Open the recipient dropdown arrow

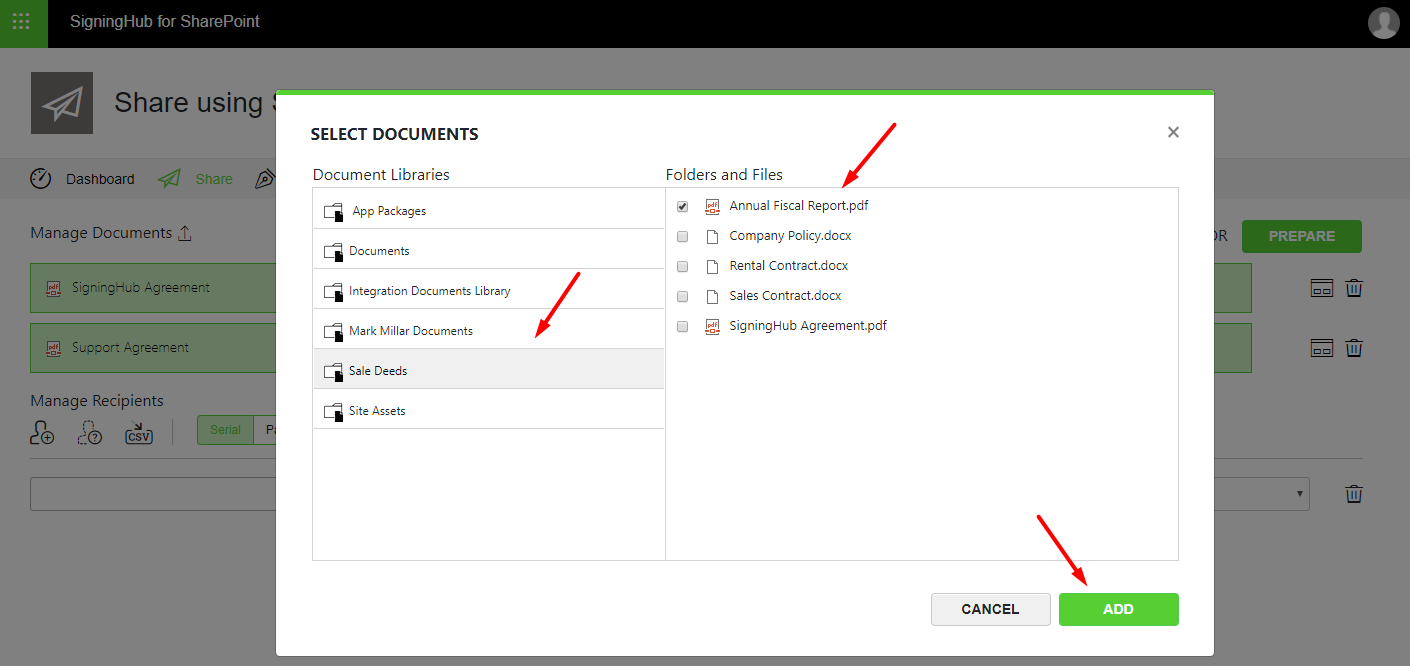[1300, 494]
